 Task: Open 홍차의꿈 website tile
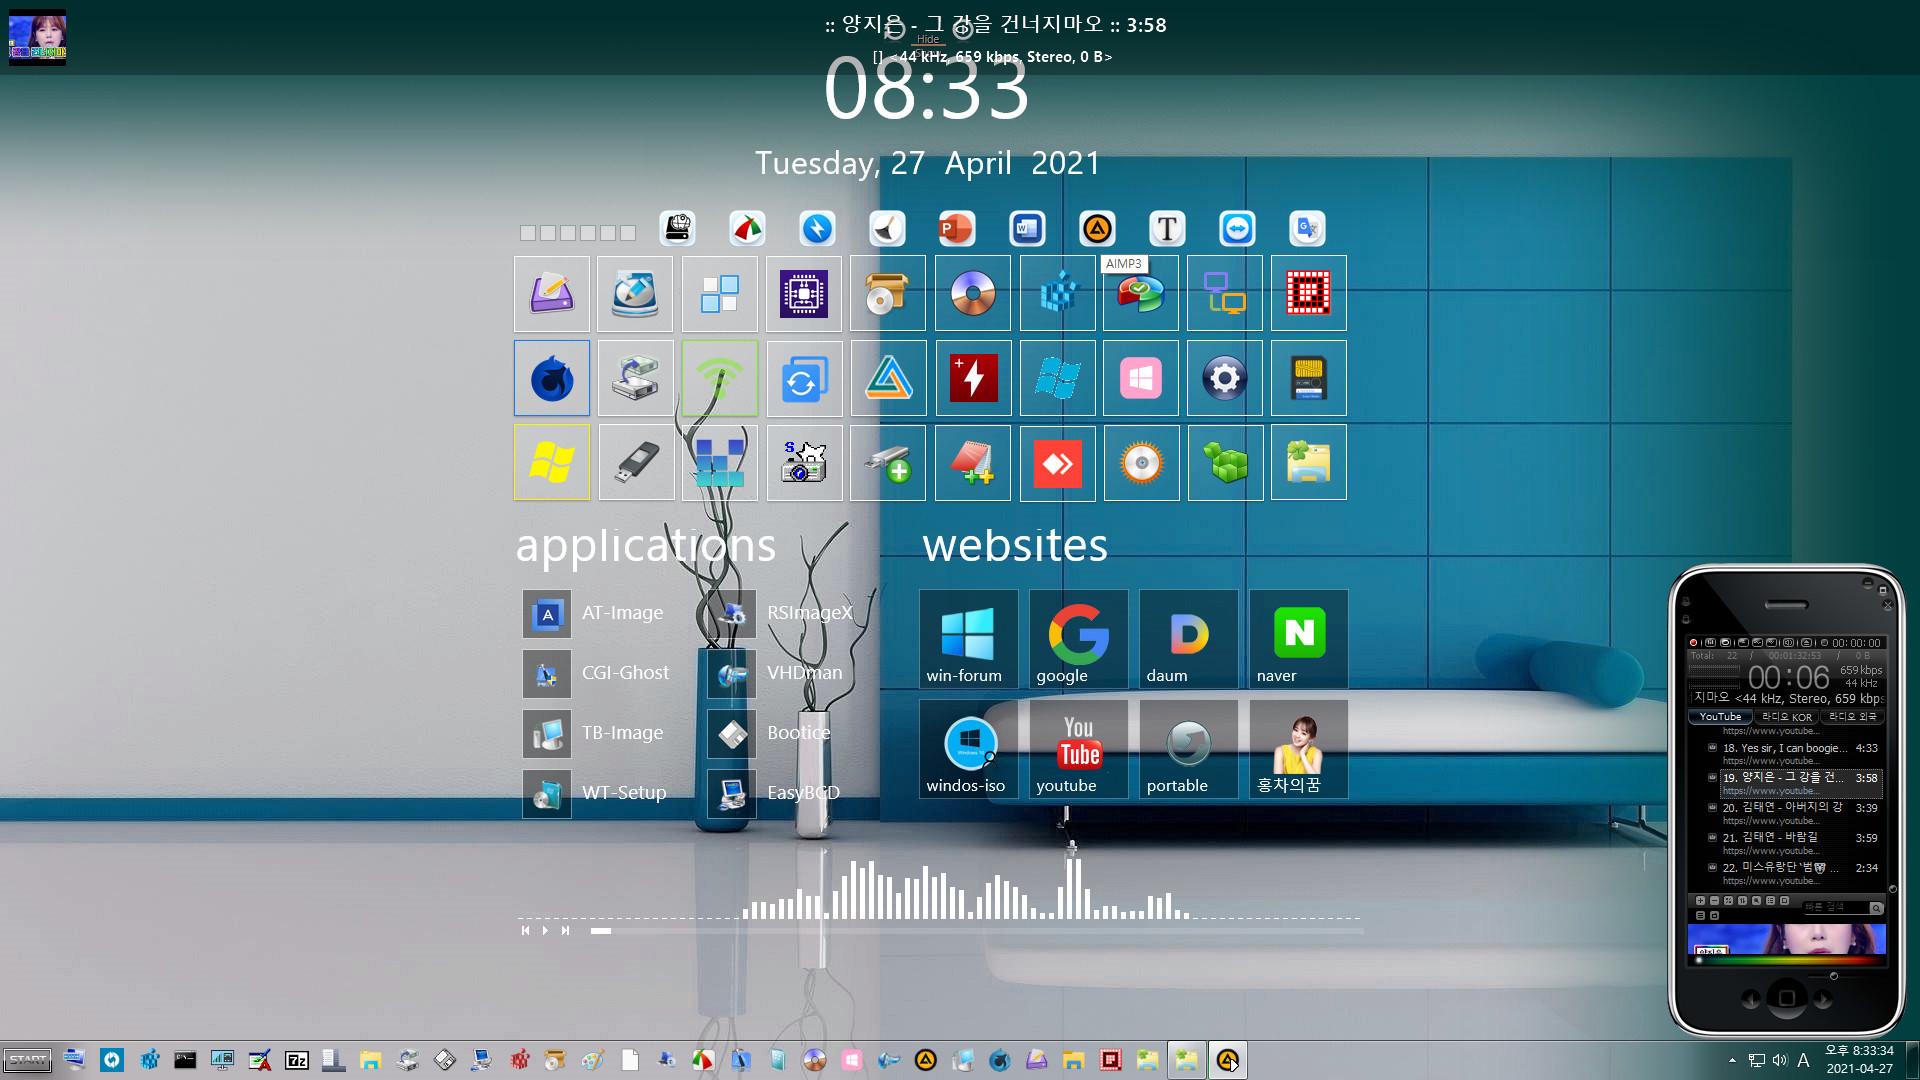(1298, 749)
